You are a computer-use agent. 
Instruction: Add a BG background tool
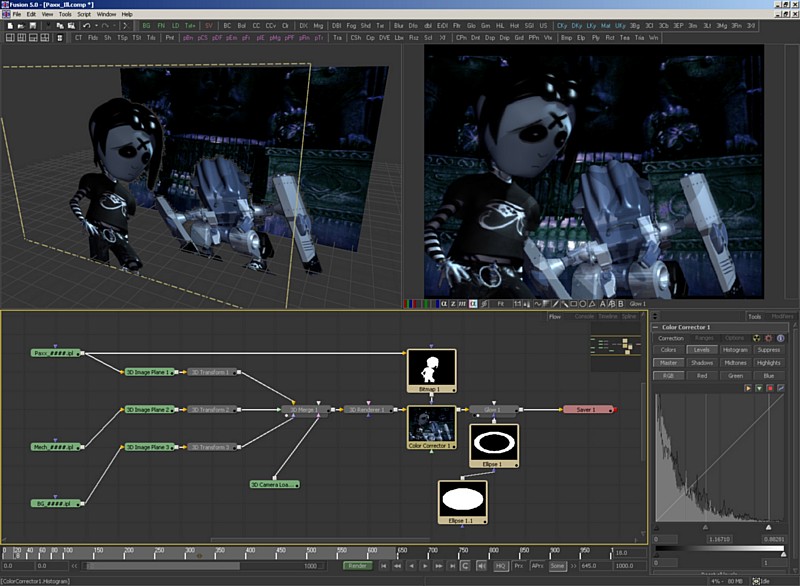pos(146,26)
